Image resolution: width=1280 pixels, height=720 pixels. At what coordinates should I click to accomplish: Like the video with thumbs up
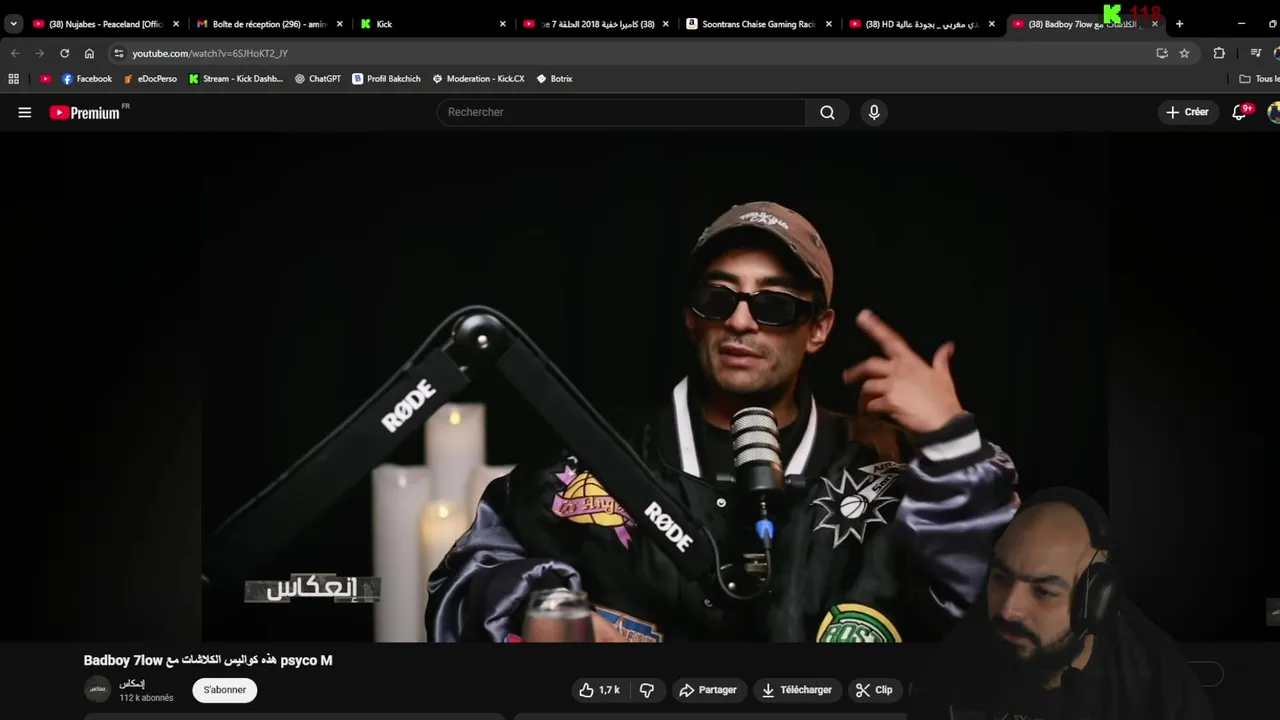[x=599, y=690]
